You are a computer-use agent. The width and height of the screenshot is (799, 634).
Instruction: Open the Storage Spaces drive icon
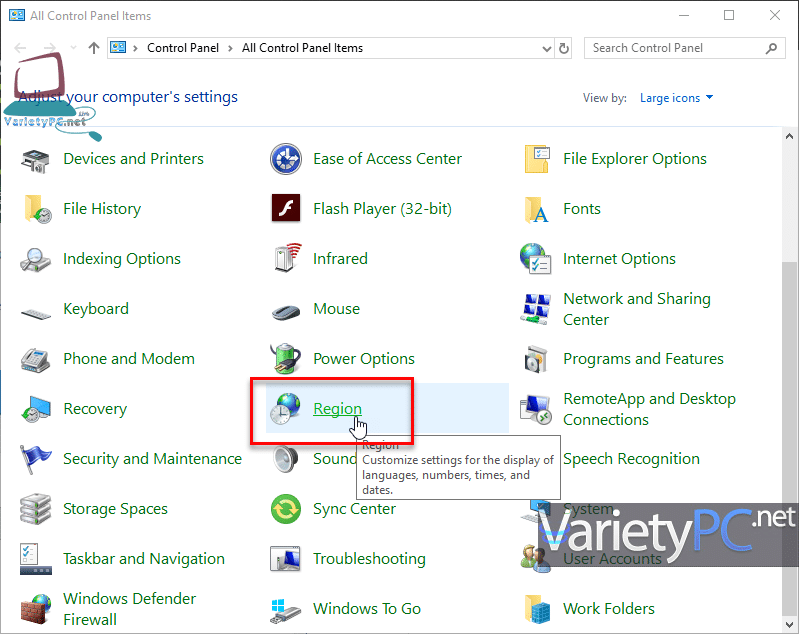(37, 509)
